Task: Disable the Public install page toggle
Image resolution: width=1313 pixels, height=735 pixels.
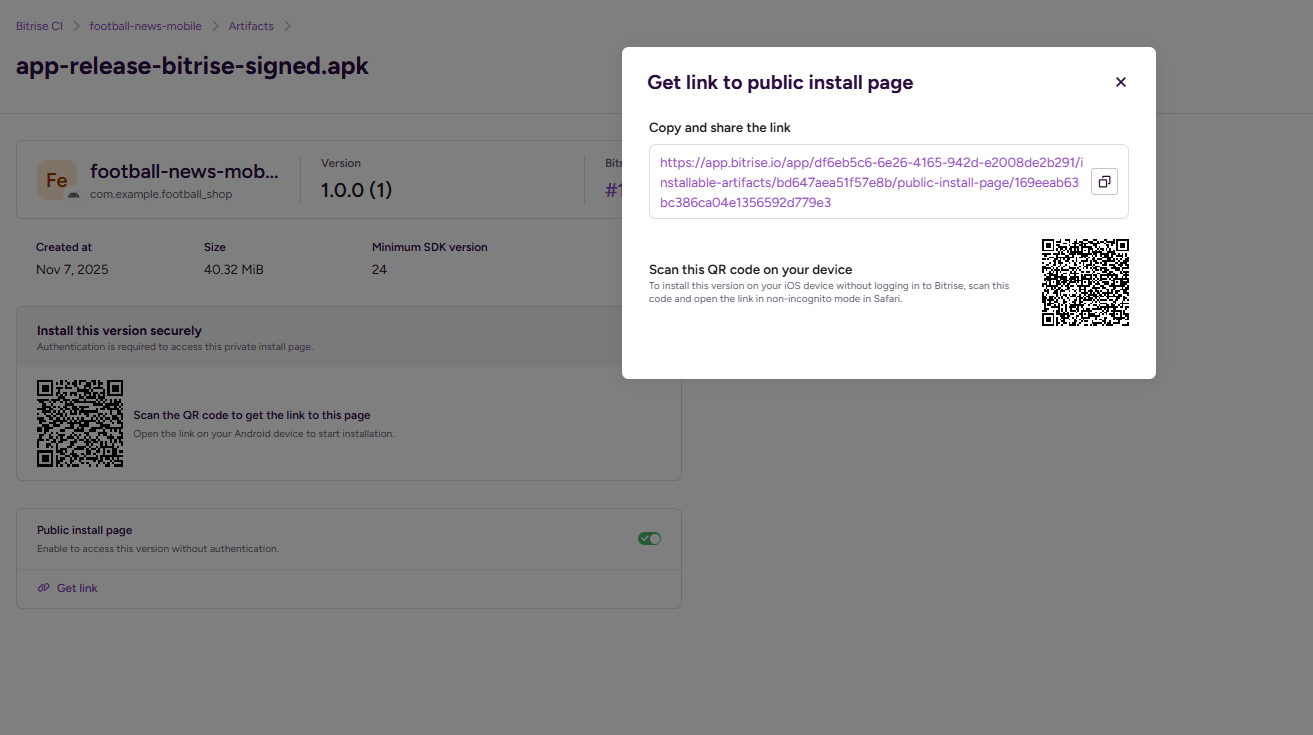Action: pyautogui.click(x=649, y=539)
